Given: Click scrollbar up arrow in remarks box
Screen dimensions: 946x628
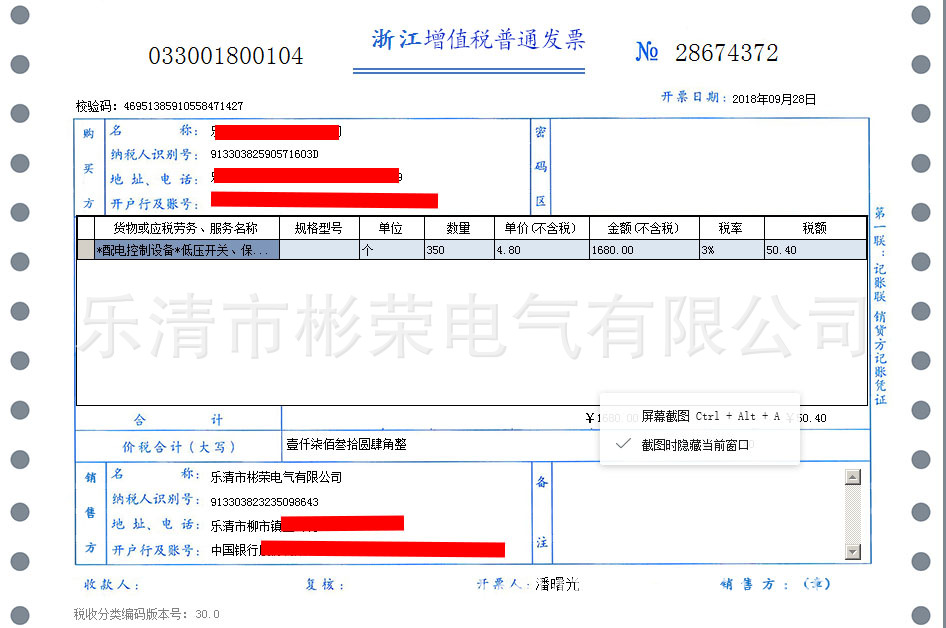Looking at the screenshot, I should tap(854, 477).
